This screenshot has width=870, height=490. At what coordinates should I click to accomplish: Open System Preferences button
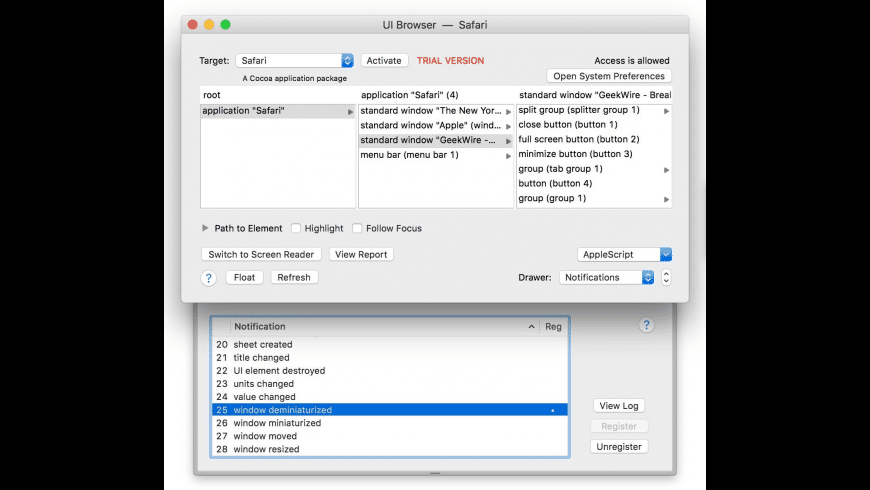(x=609, y=76)
